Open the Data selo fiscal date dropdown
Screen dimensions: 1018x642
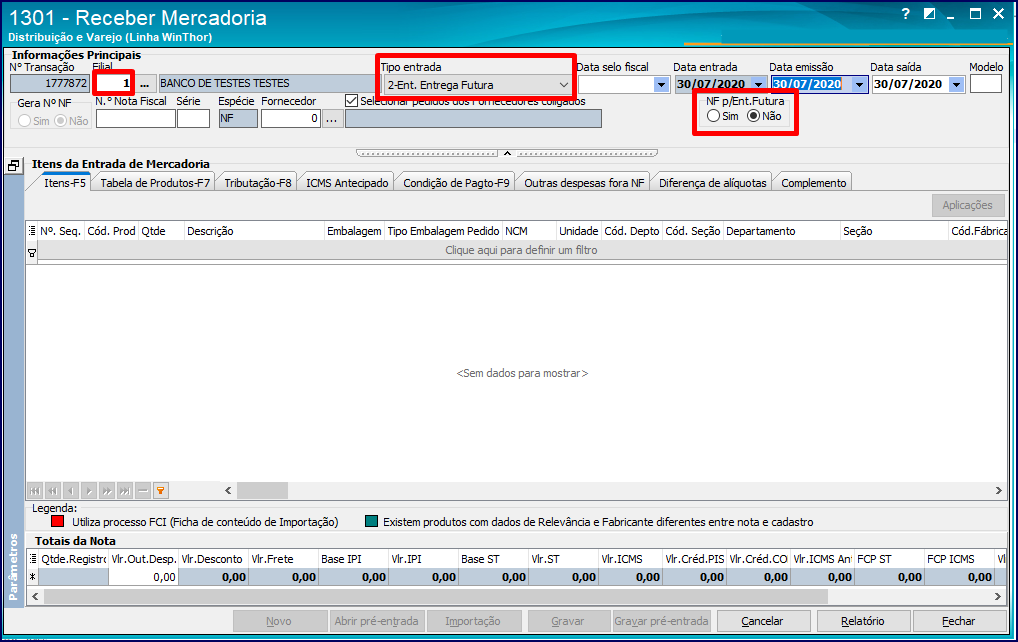(661, 84)
